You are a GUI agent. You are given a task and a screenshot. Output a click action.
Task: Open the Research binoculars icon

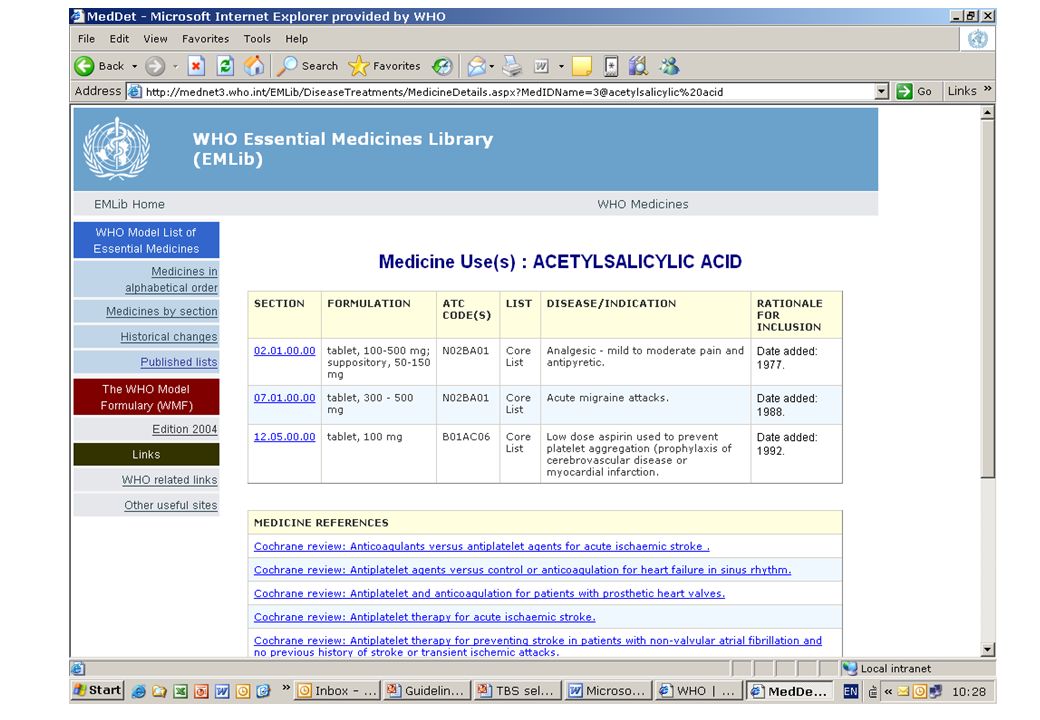point(638,66)
